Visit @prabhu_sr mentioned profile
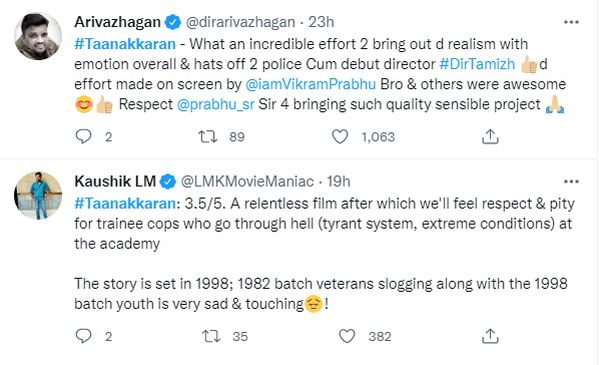 point(215,104)
